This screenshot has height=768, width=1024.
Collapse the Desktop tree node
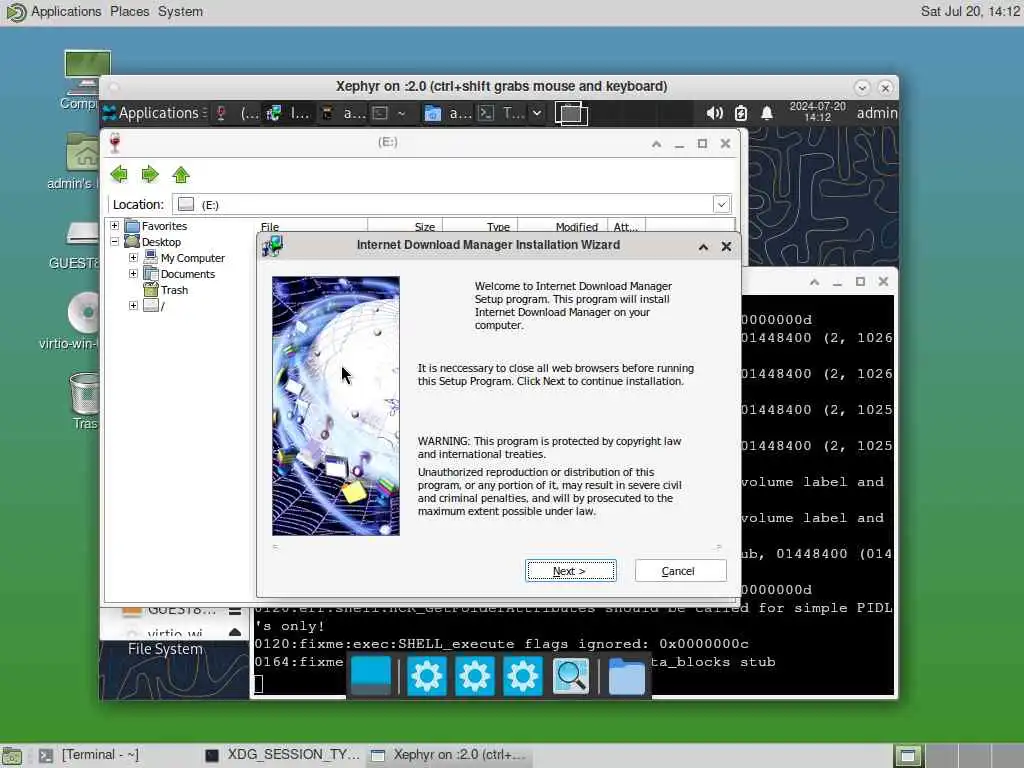point(115,242)
